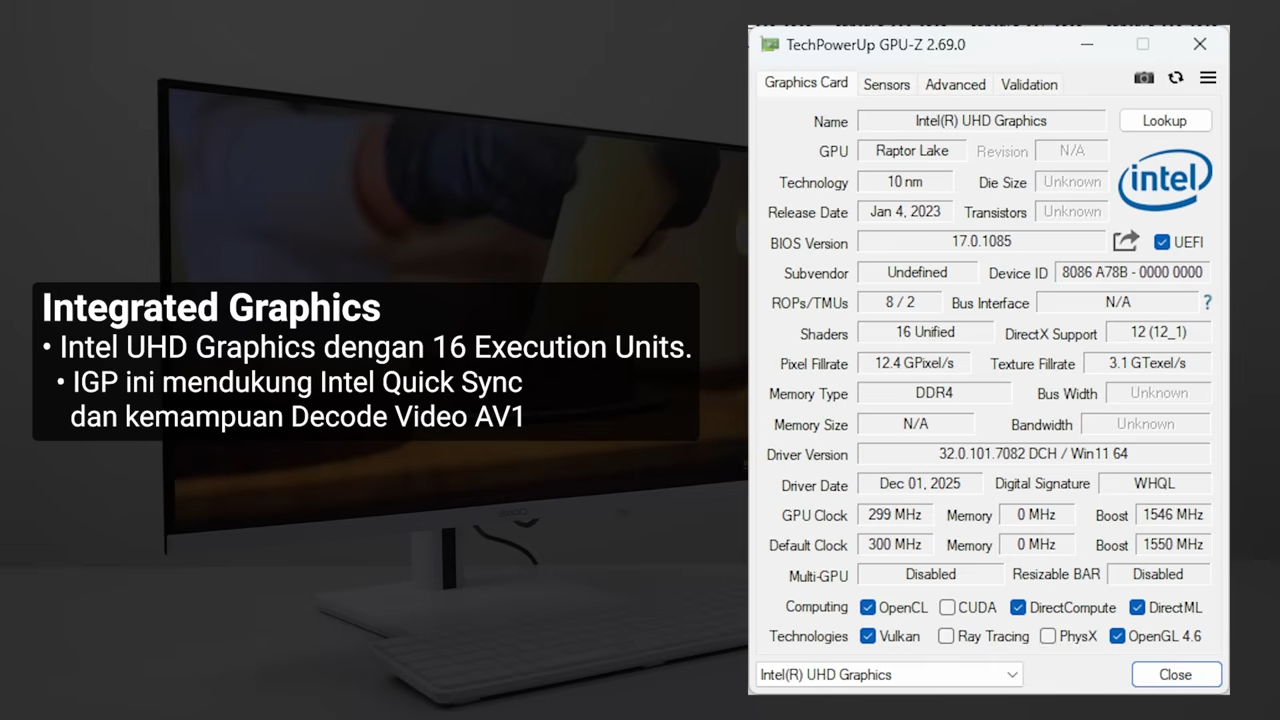Switch to the Validation tab
The height and width of the screenshot is (720, 1280).
coord(1029,85)
